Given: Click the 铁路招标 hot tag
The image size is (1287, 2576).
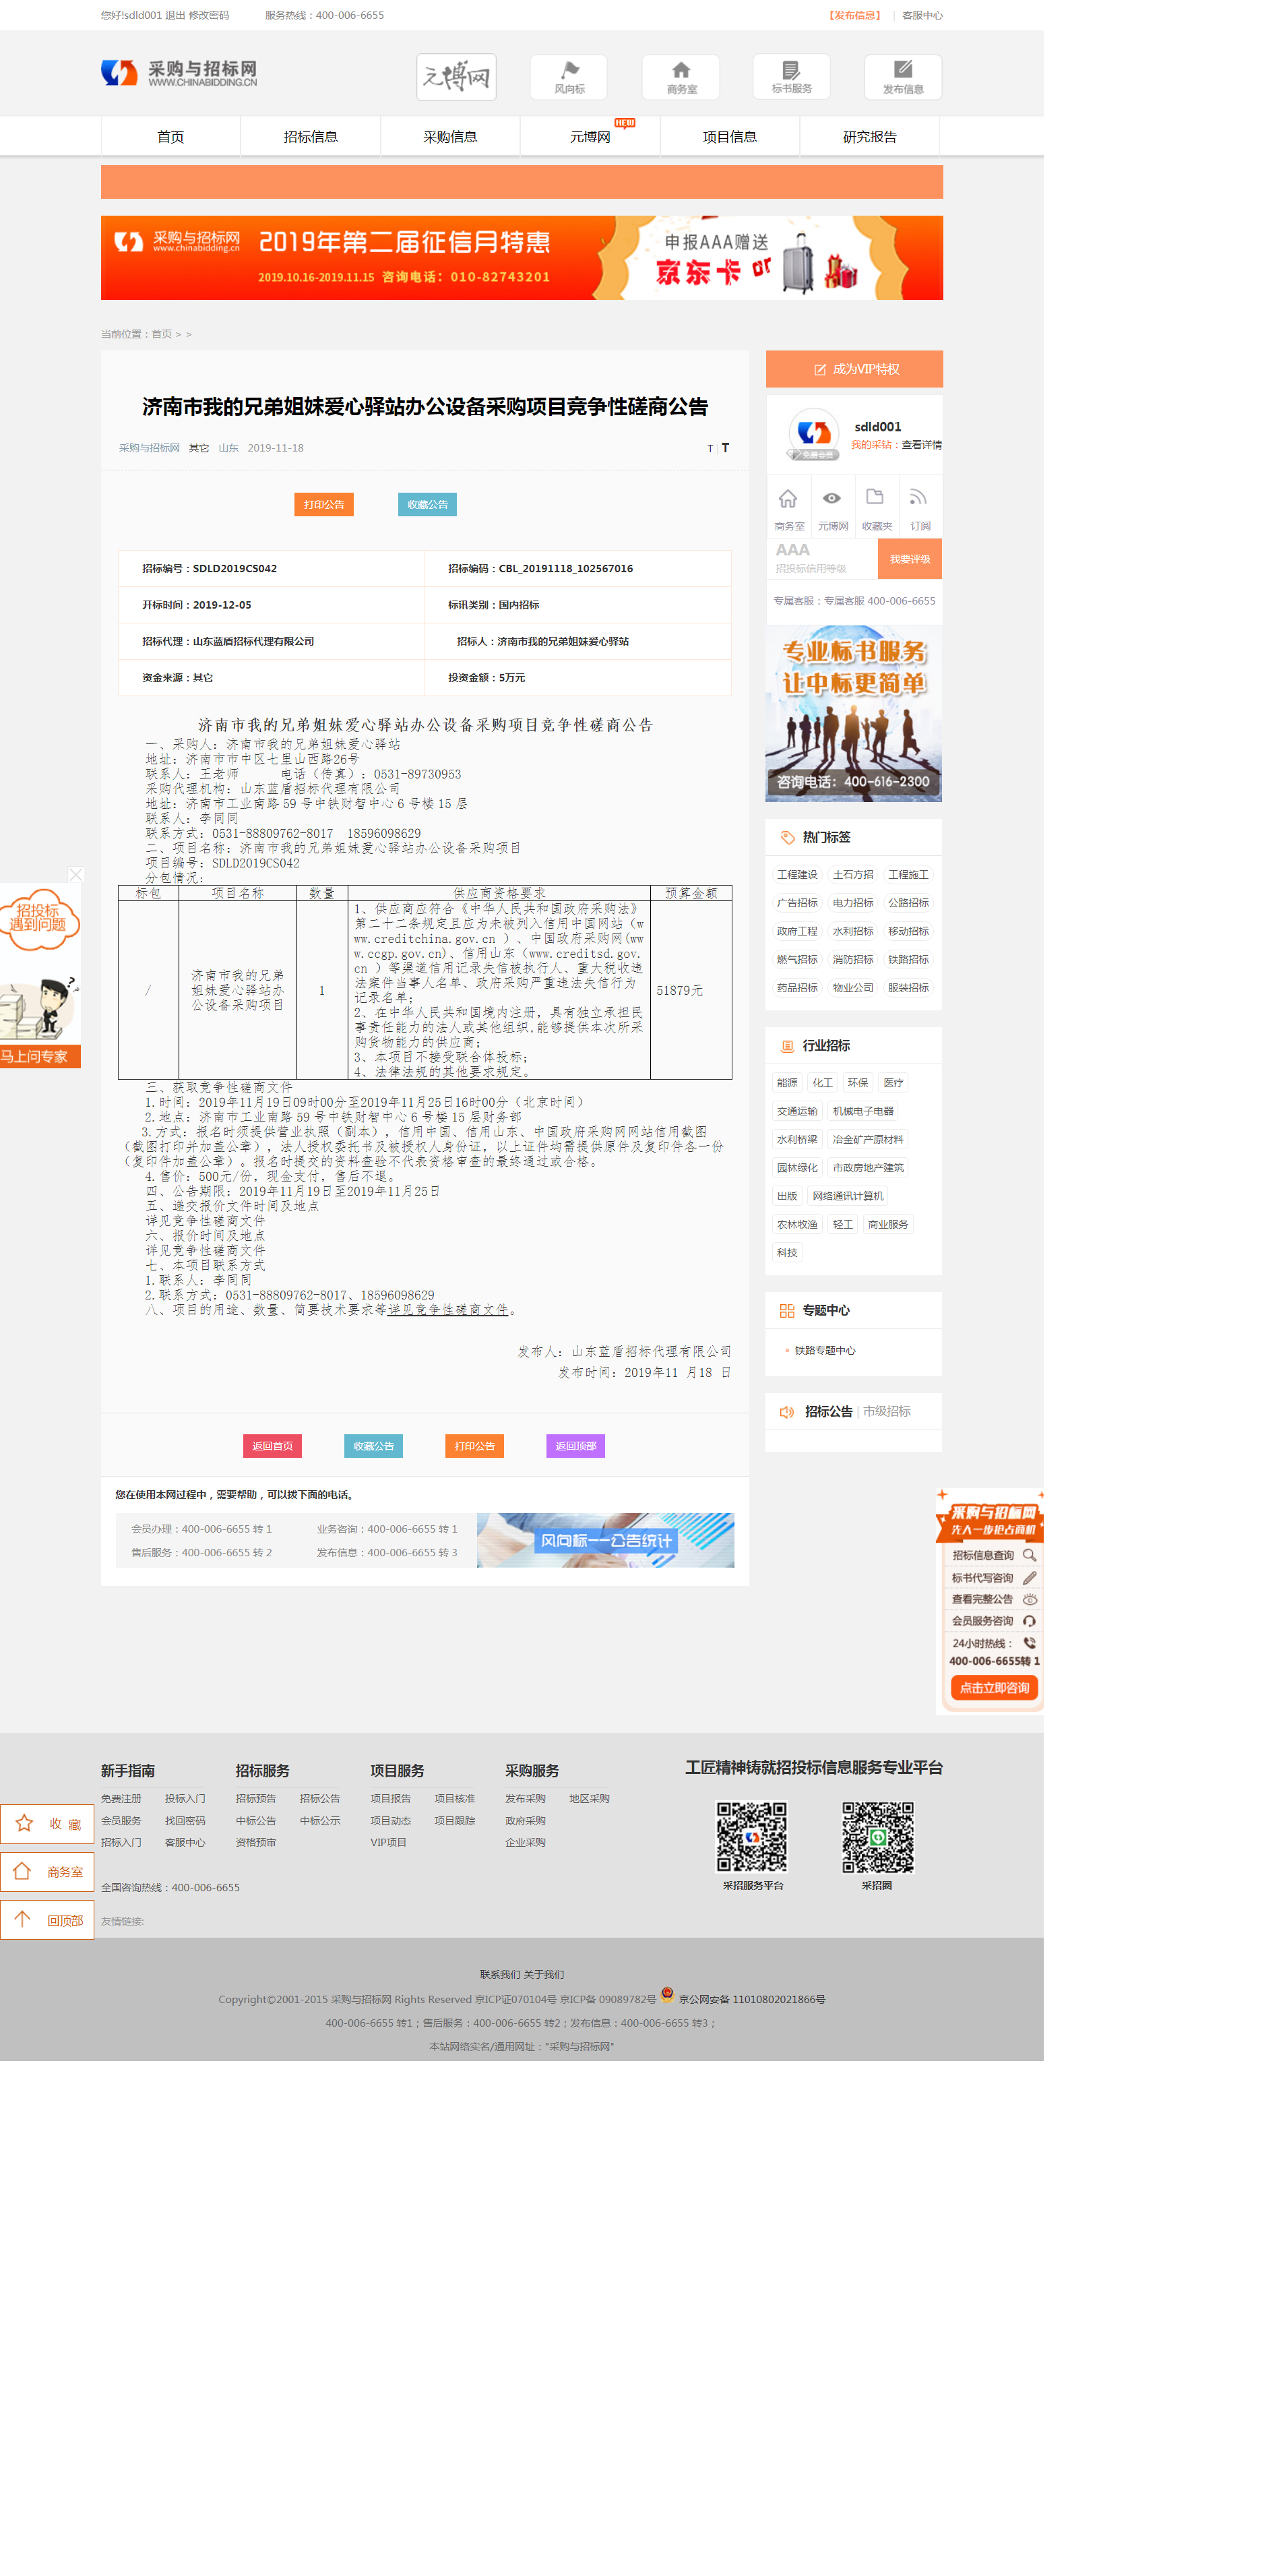Looking at the screenshot, I should pos(908,960).
